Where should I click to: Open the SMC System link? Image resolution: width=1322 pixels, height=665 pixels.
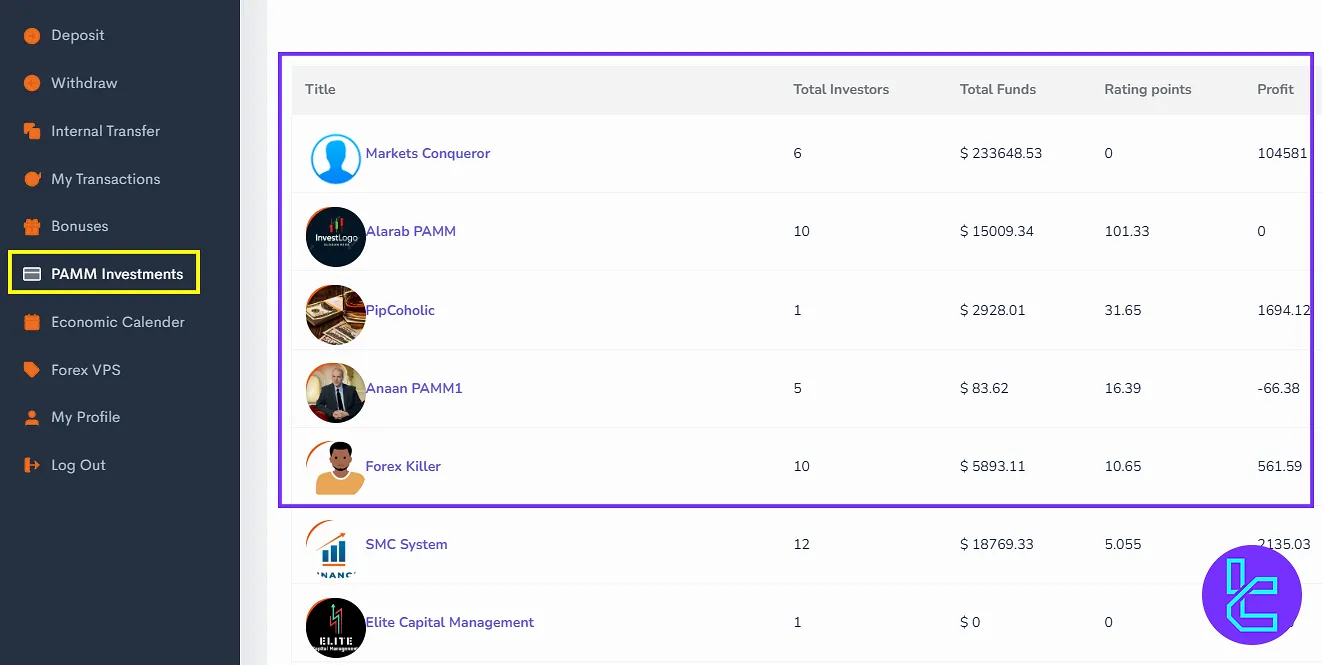(406, 544)
